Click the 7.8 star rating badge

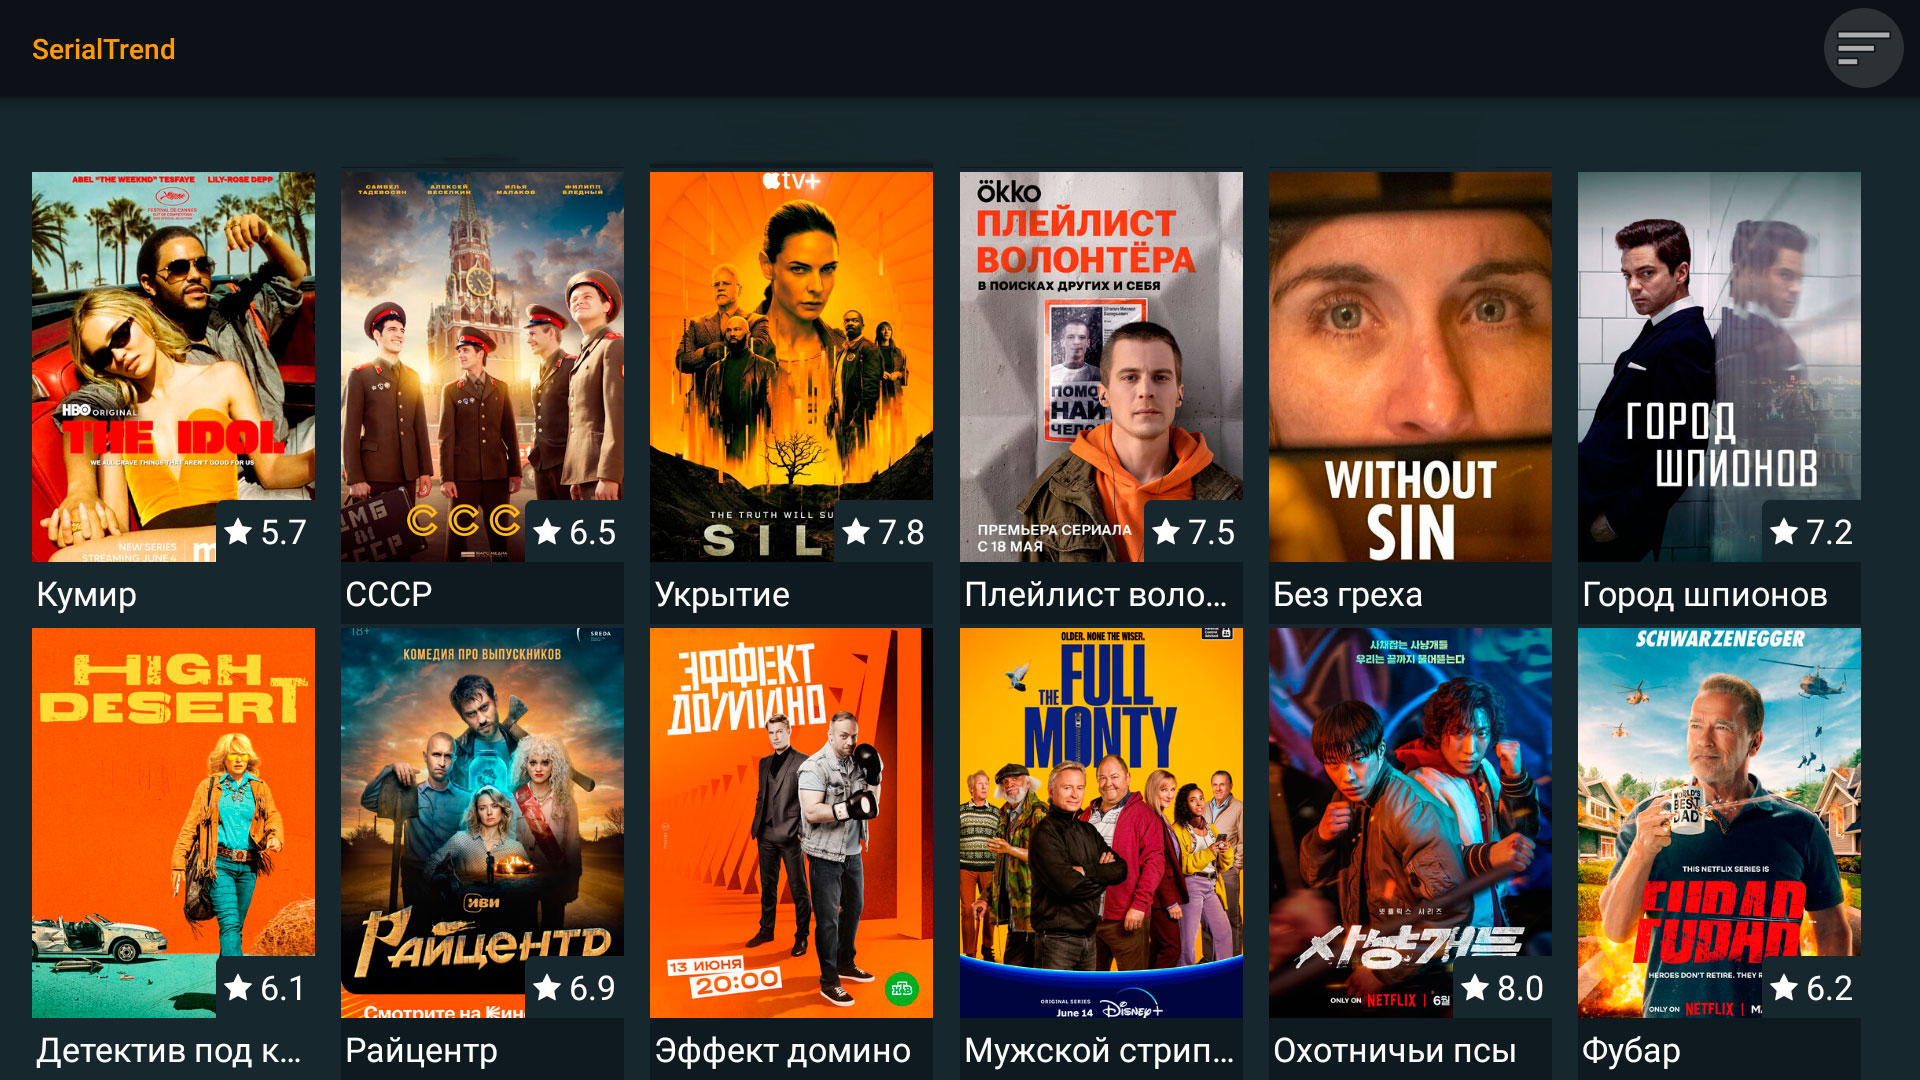coord(883,531)
